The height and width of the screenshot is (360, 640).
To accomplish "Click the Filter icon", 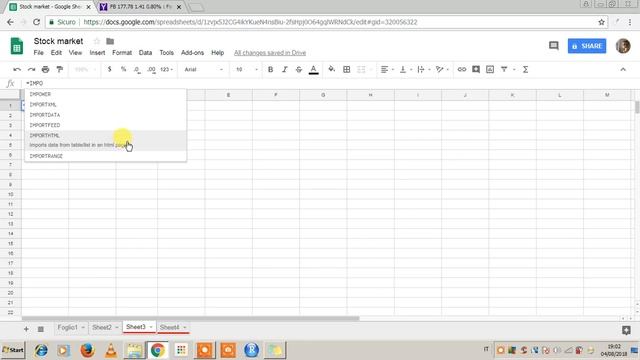I will coord(504,69).
